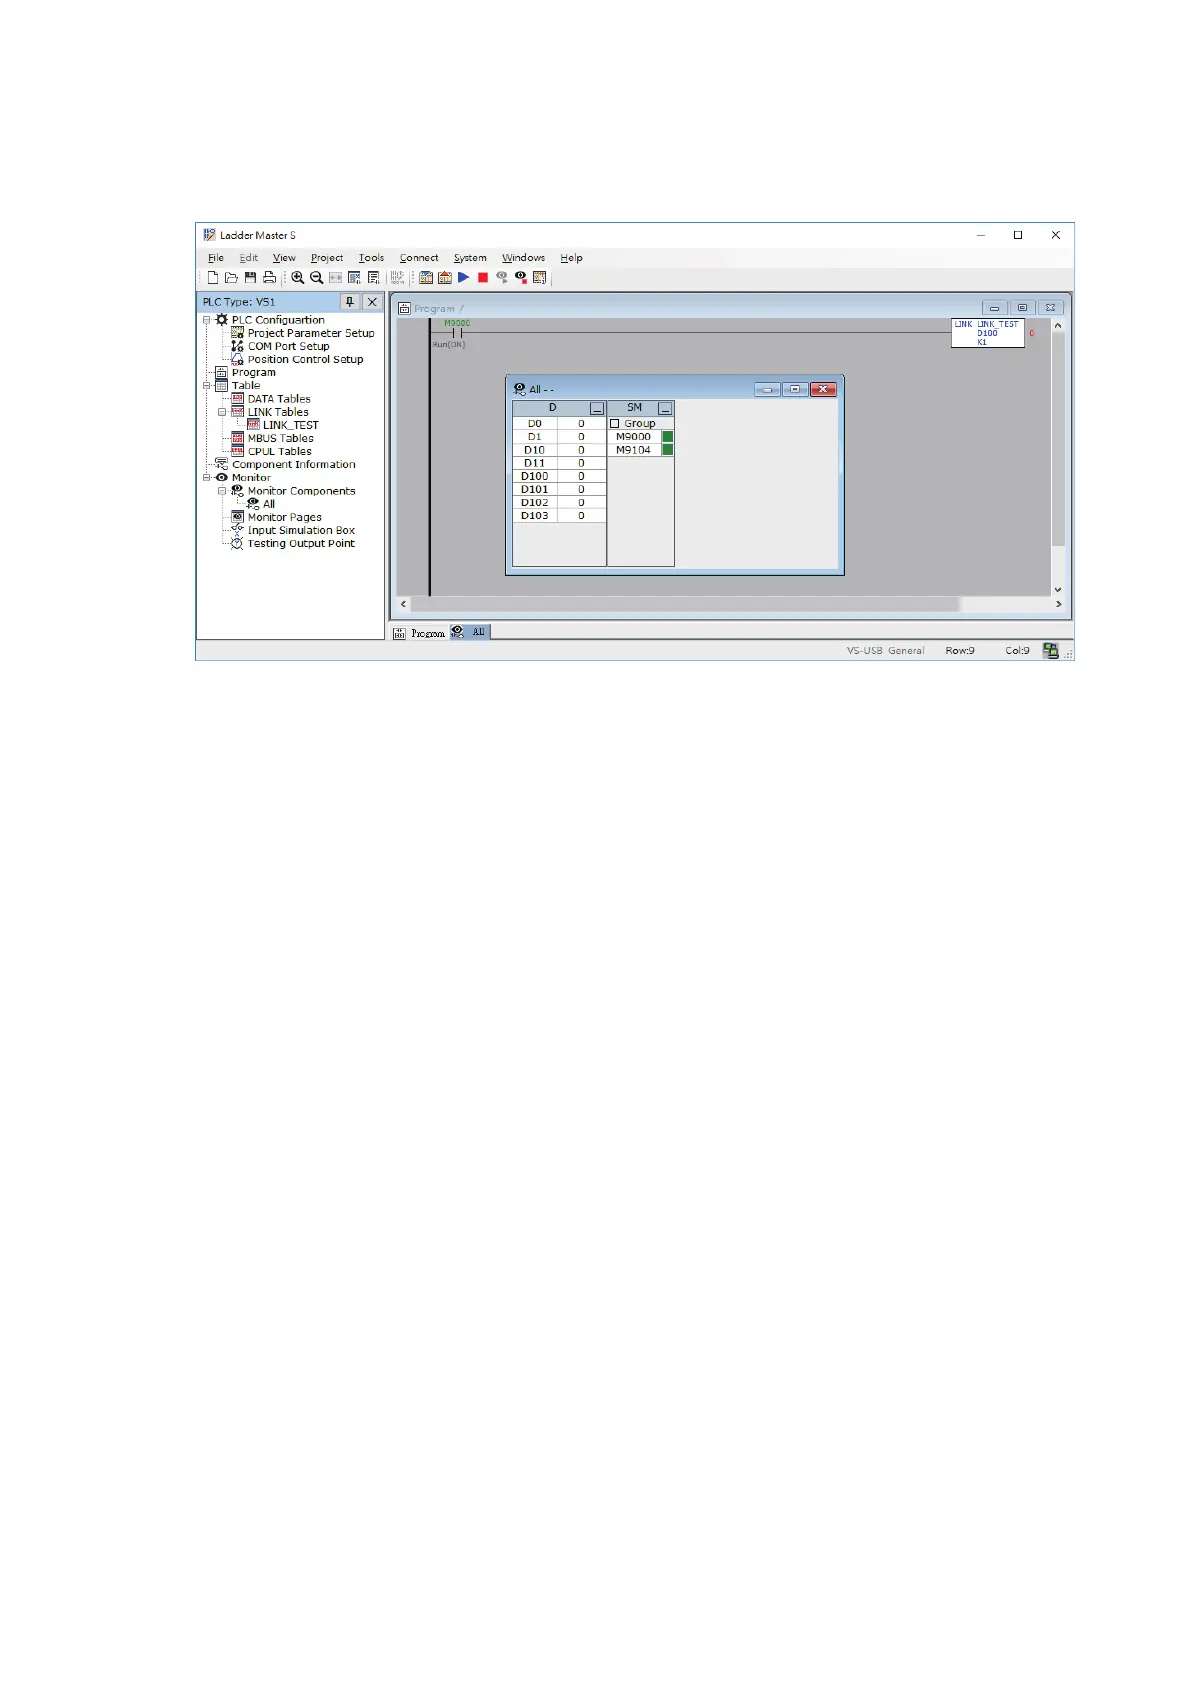Click the D0 register row label
Viewport: 1191px width, 1684px height.
[x=535, y=424]
